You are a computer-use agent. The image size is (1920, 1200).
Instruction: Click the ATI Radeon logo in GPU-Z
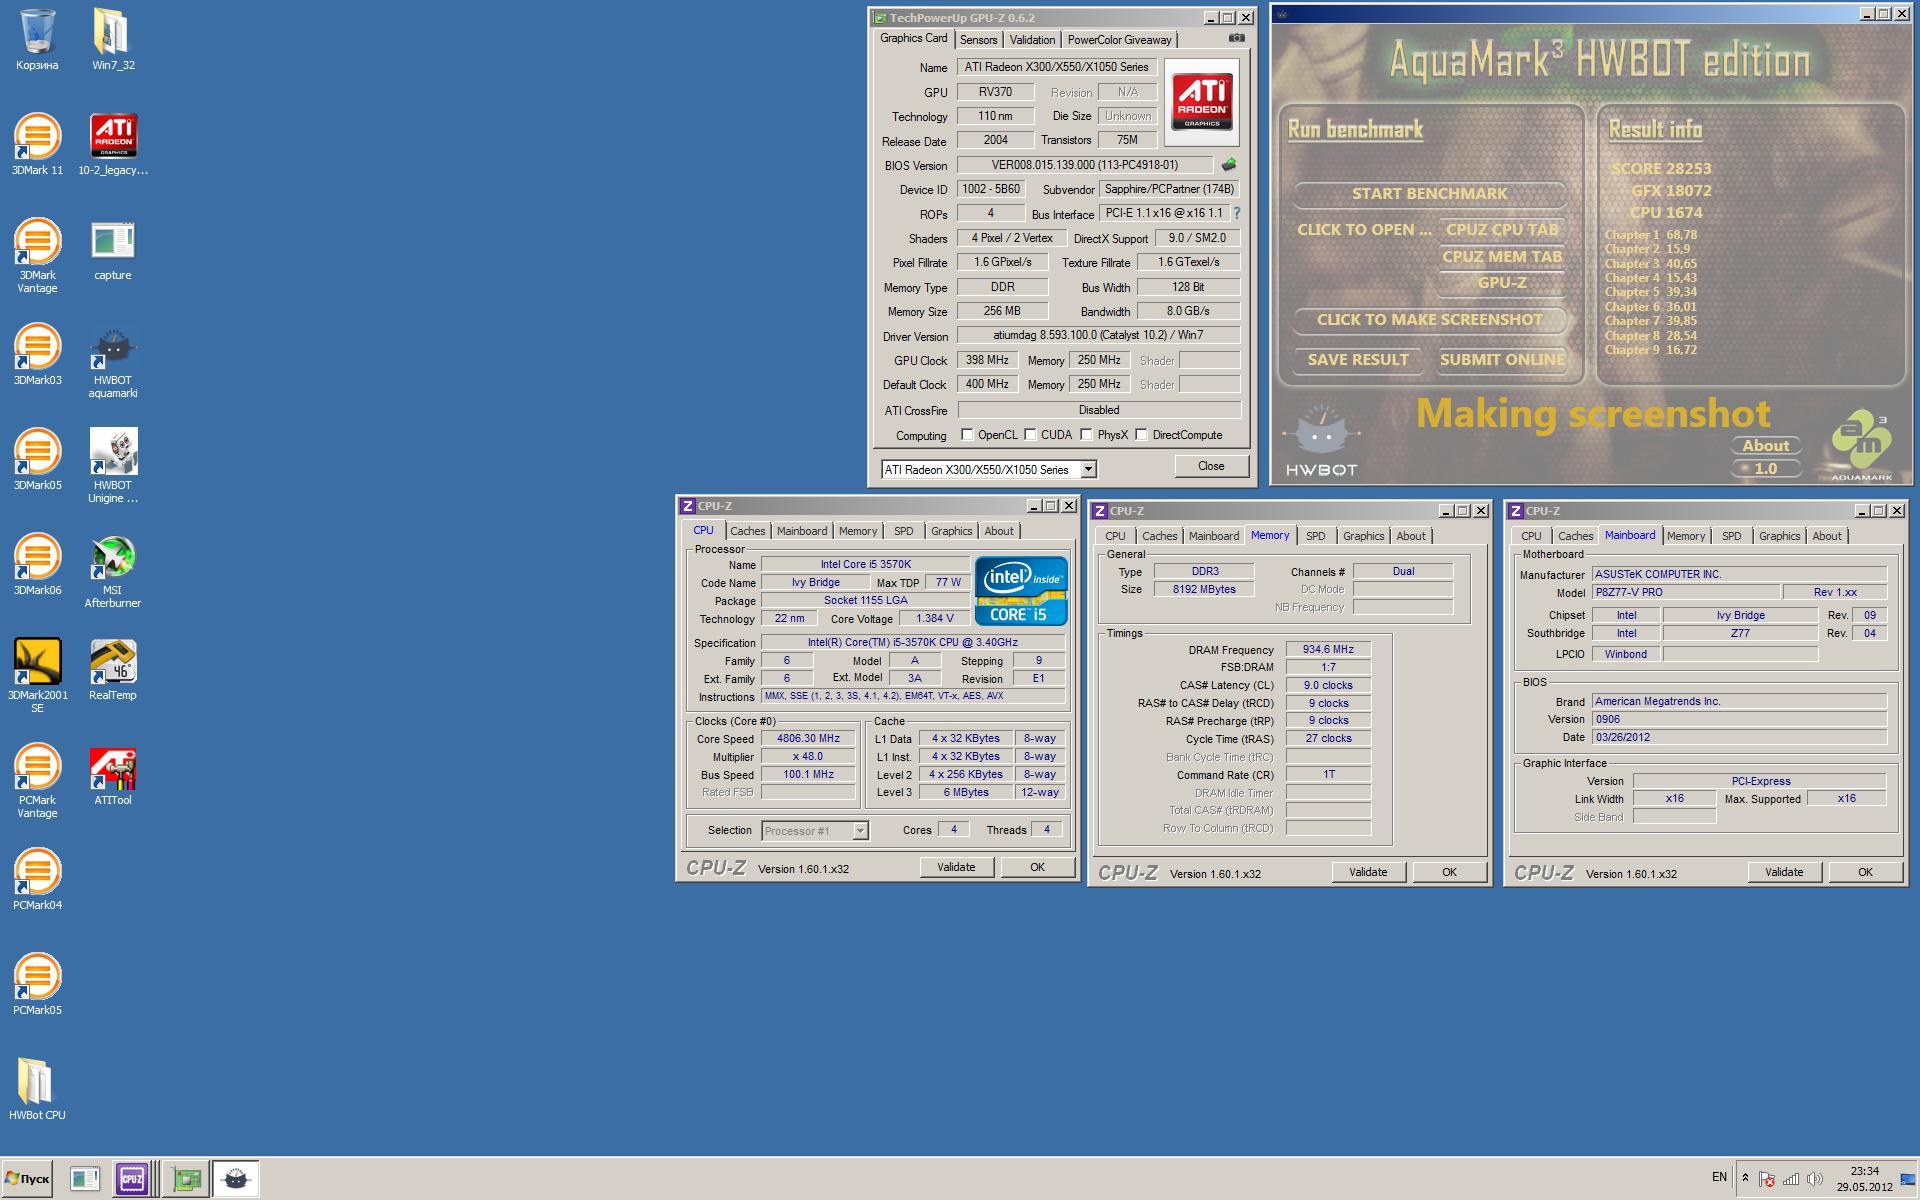tap(1201, 101)
